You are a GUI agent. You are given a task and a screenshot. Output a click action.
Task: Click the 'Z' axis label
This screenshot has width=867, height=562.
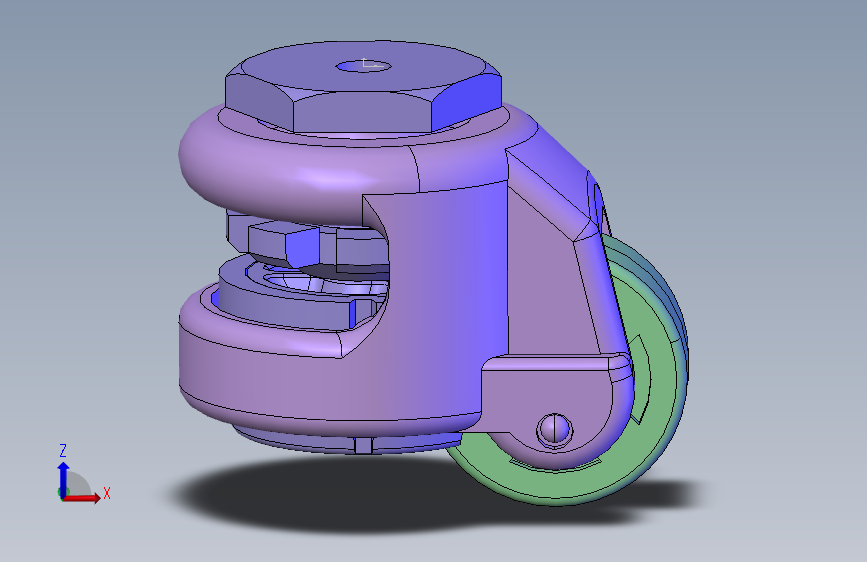[x=63, y=450]
